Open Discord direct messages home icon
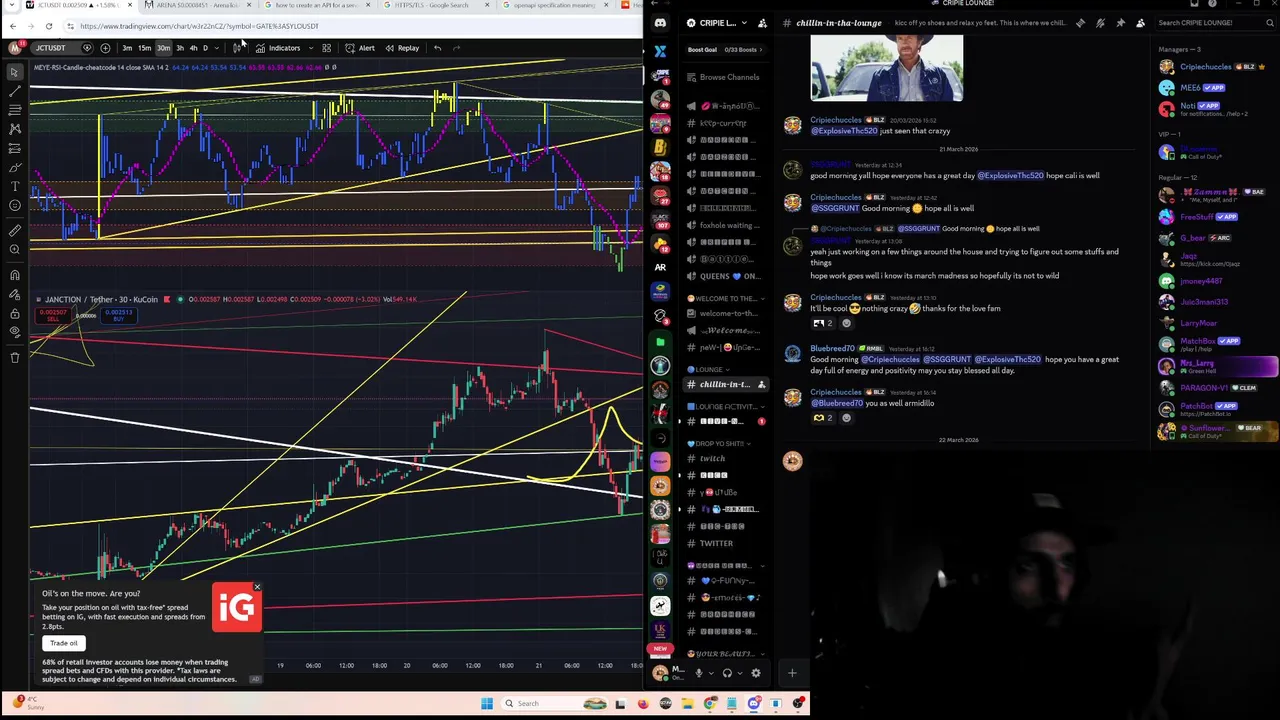1280x720 pixels. coord(660,23)
